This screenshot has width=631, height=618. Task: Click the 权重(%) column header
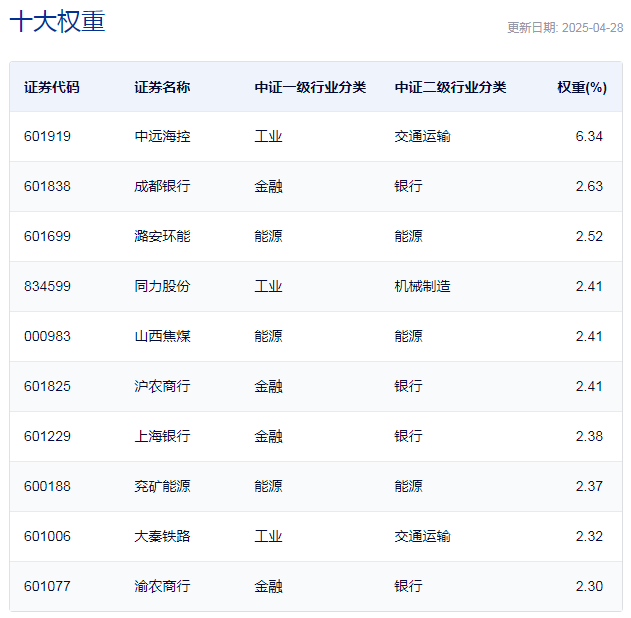pos(582,87)
